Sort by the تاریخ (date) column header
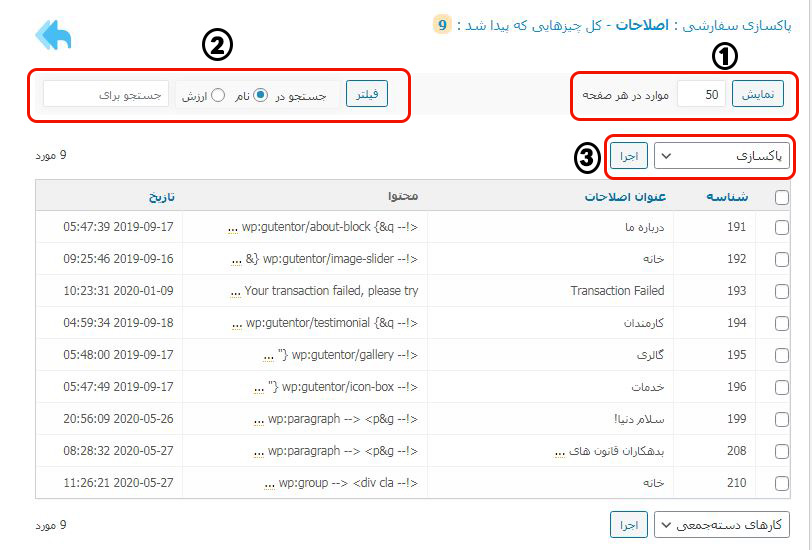The image size is (812, 550). tap(162, 197)
